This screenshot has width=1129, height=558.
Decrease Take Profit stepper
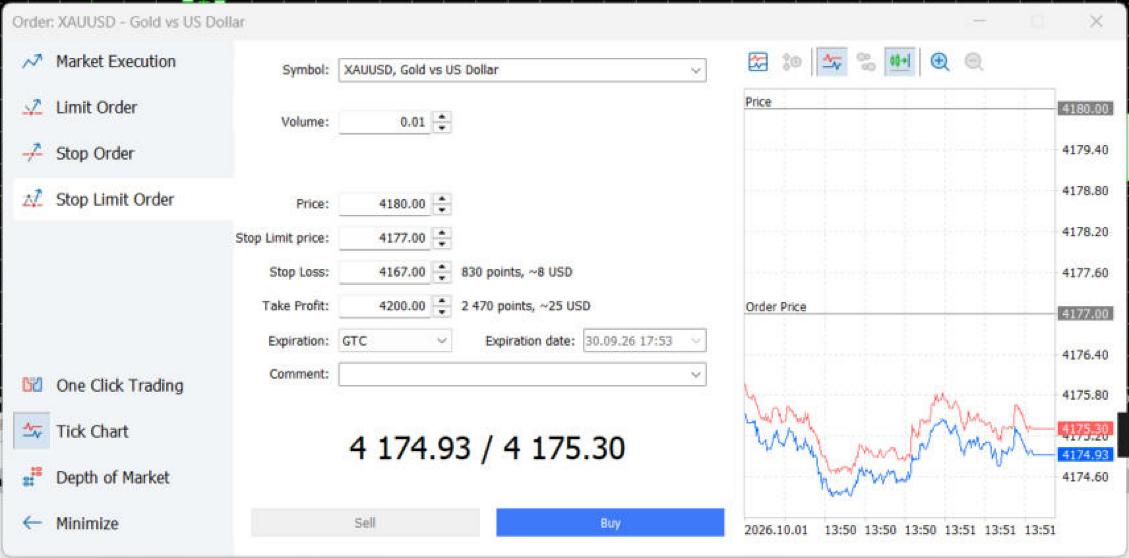(442, 312)
